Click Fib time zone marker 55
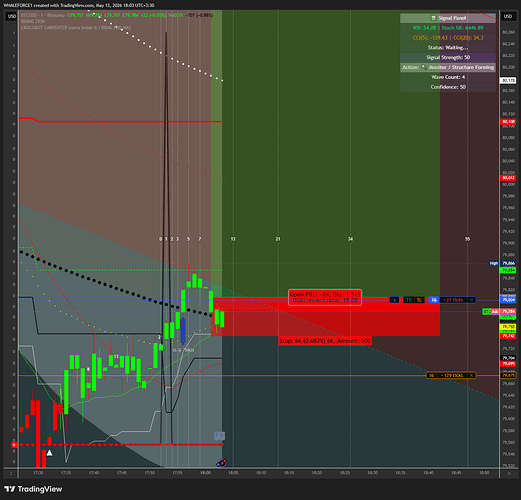Image resolution: width=521 pixels, height=500 pixels. click(x=467, y=239)
